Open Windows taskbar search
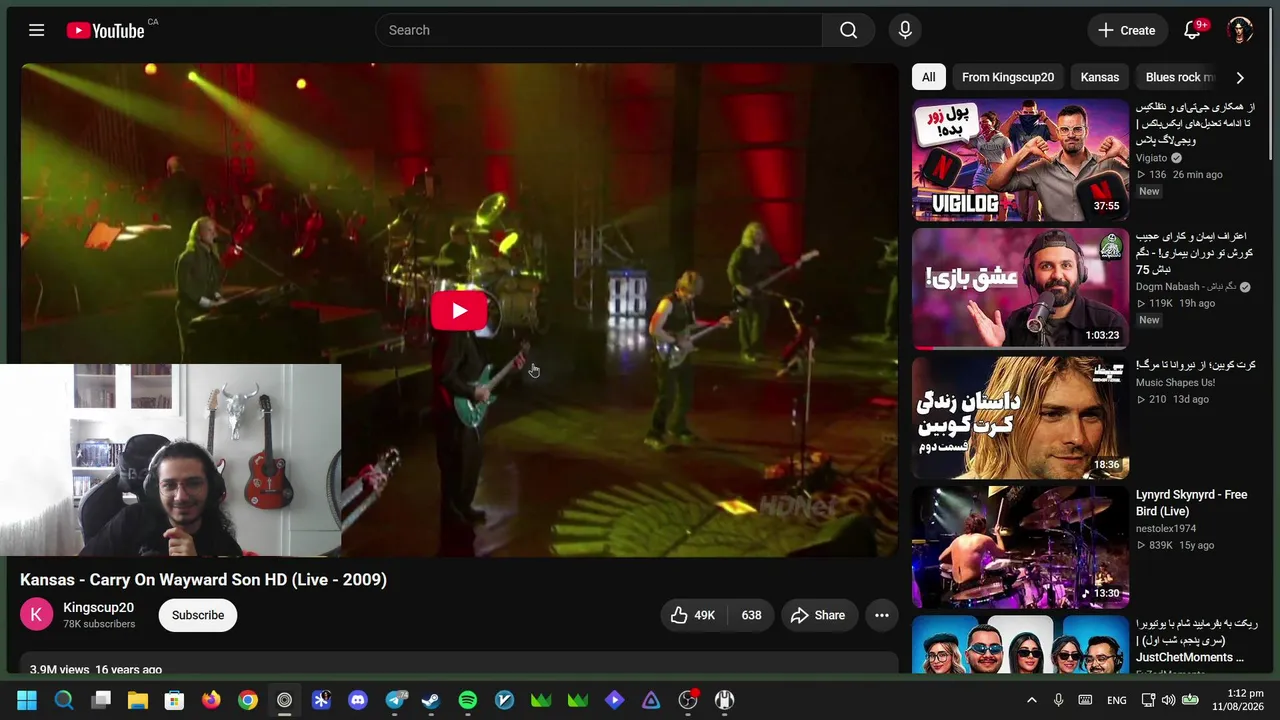This screenshot has width=1280, height=720. [x=64, y=700]
